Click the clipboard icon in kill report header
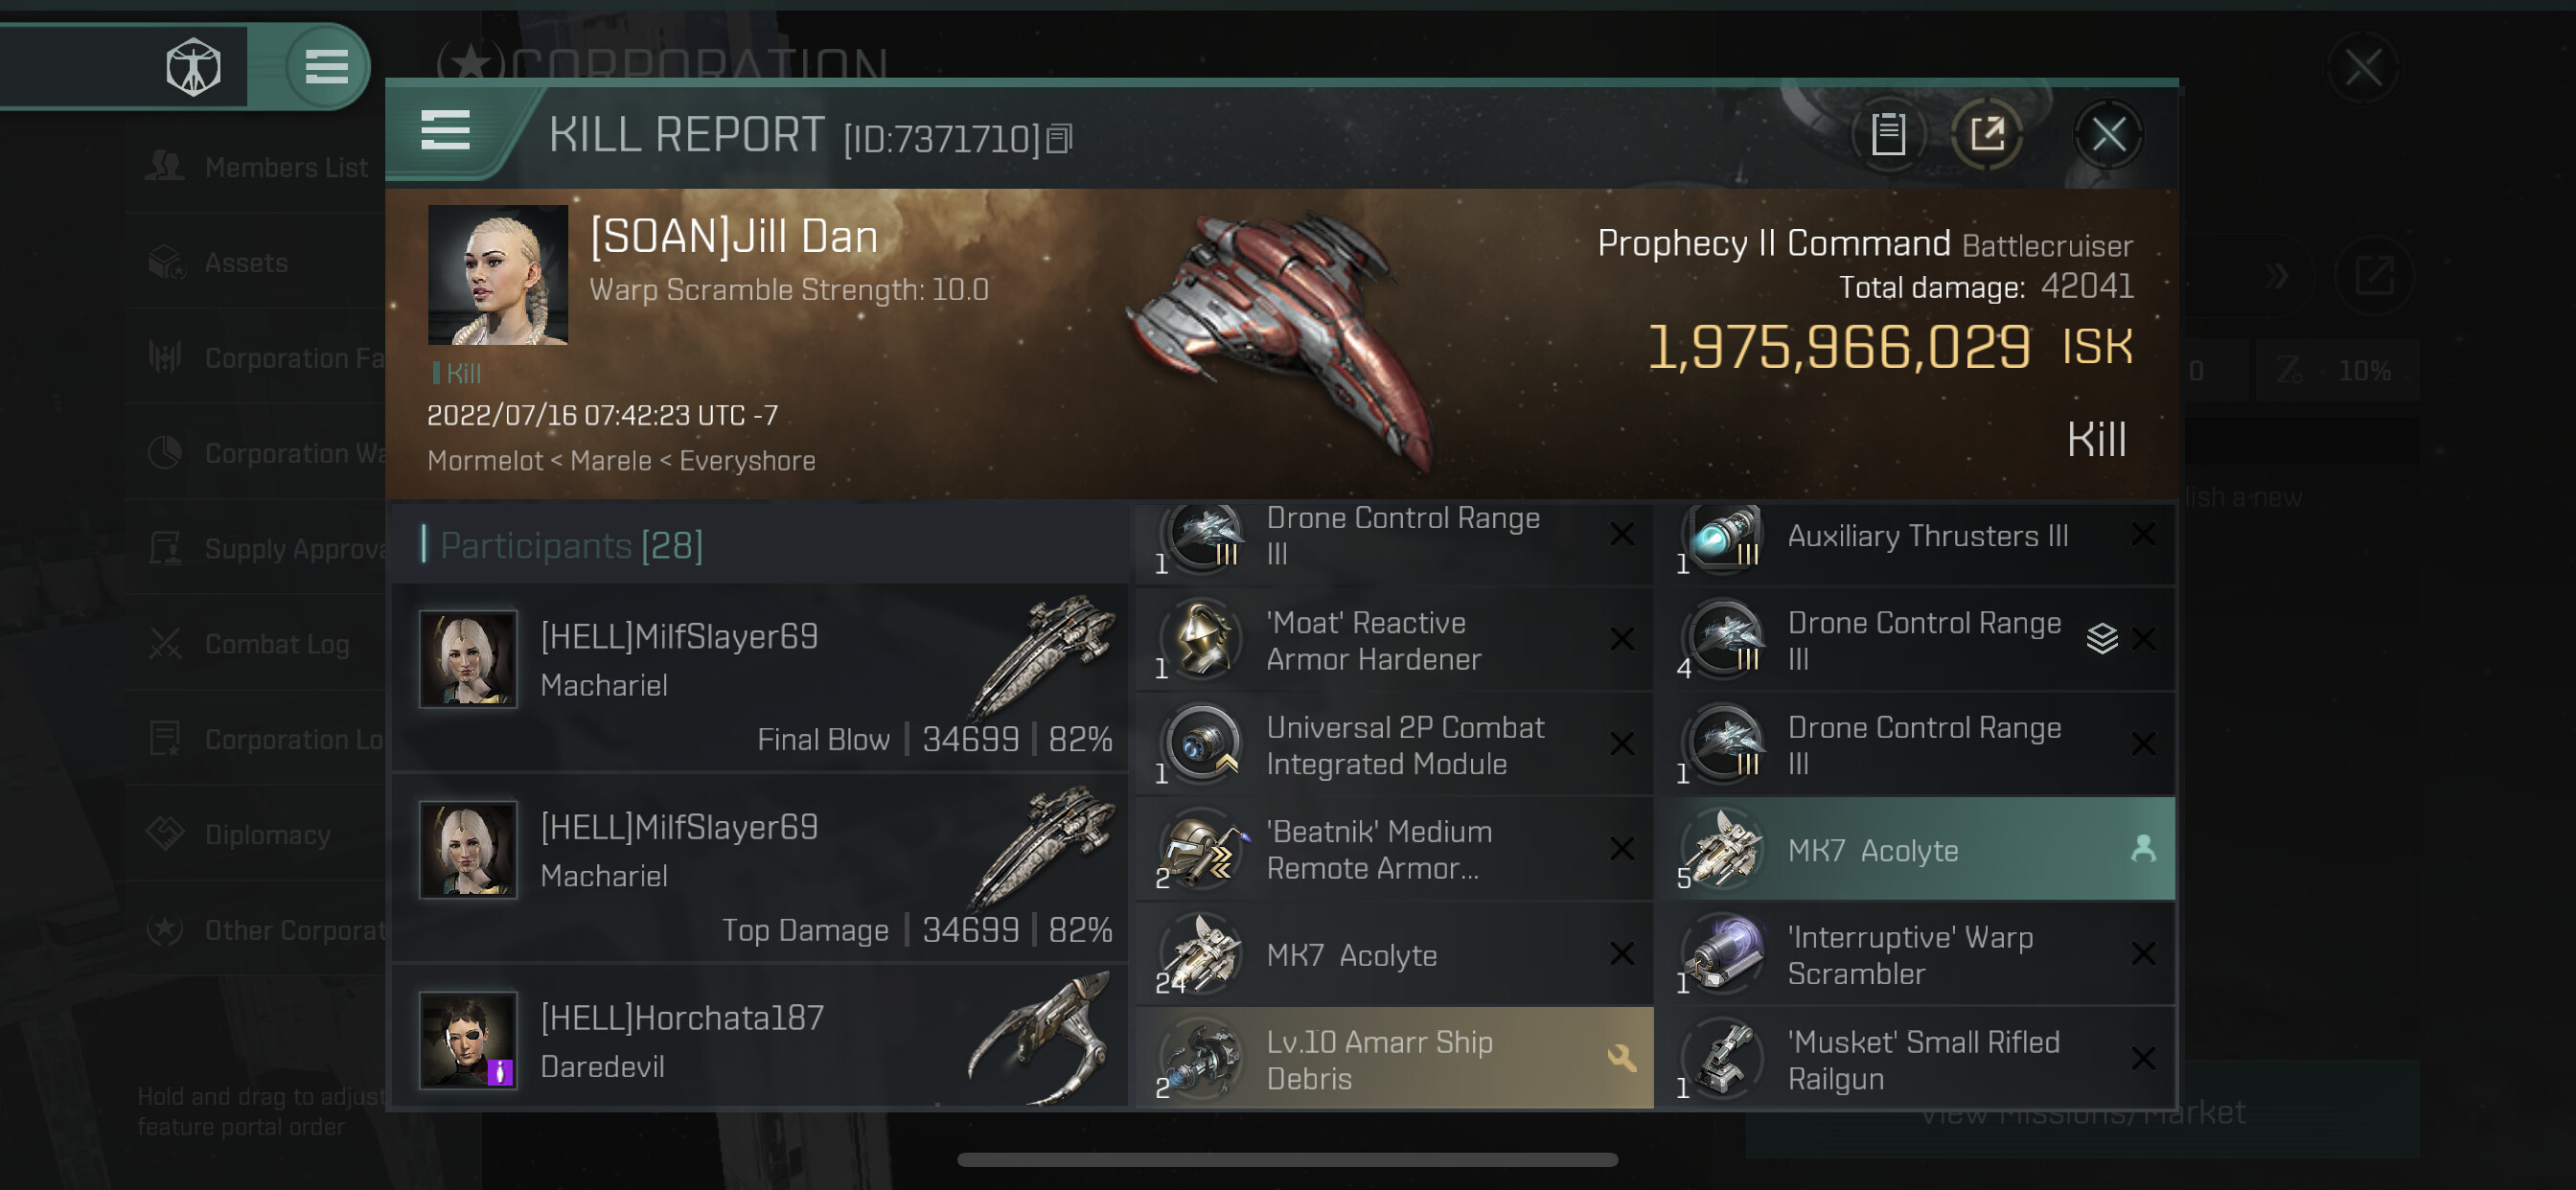The image size is (2576, 1190). [1887, 134]
